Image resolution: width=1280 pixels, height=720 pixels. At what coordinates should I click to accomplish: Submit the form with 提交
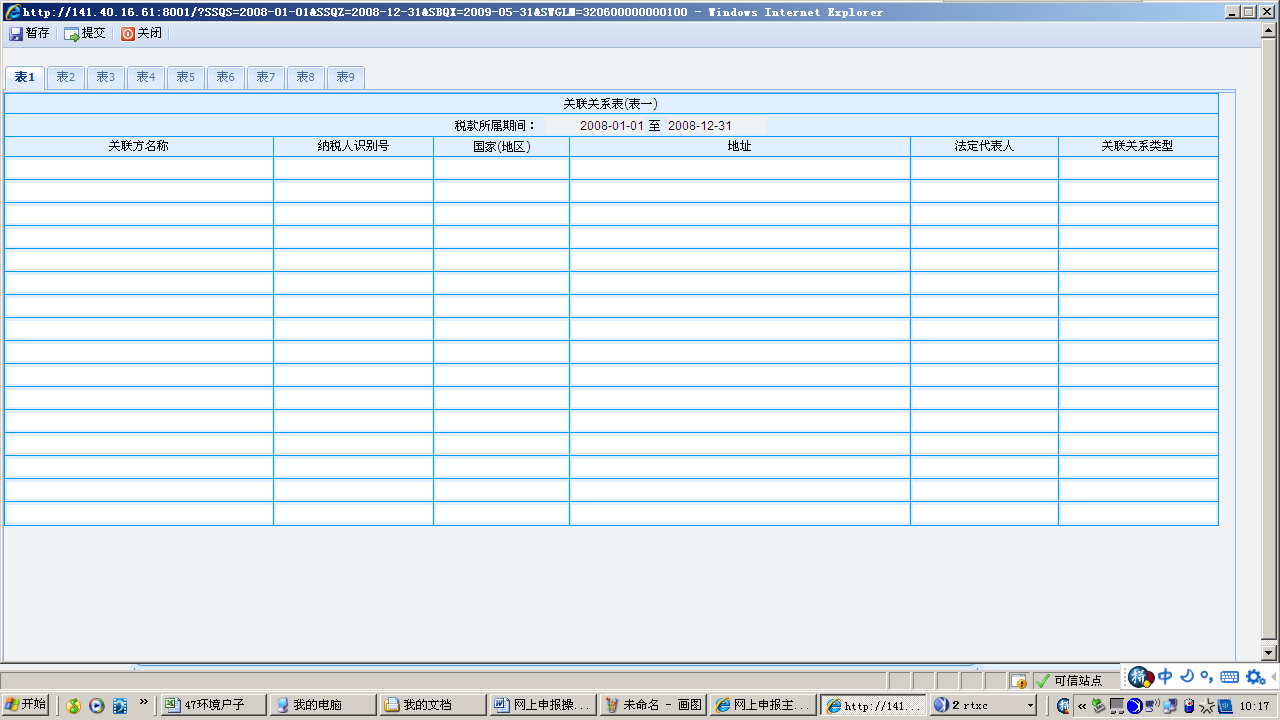coord(85,33)
